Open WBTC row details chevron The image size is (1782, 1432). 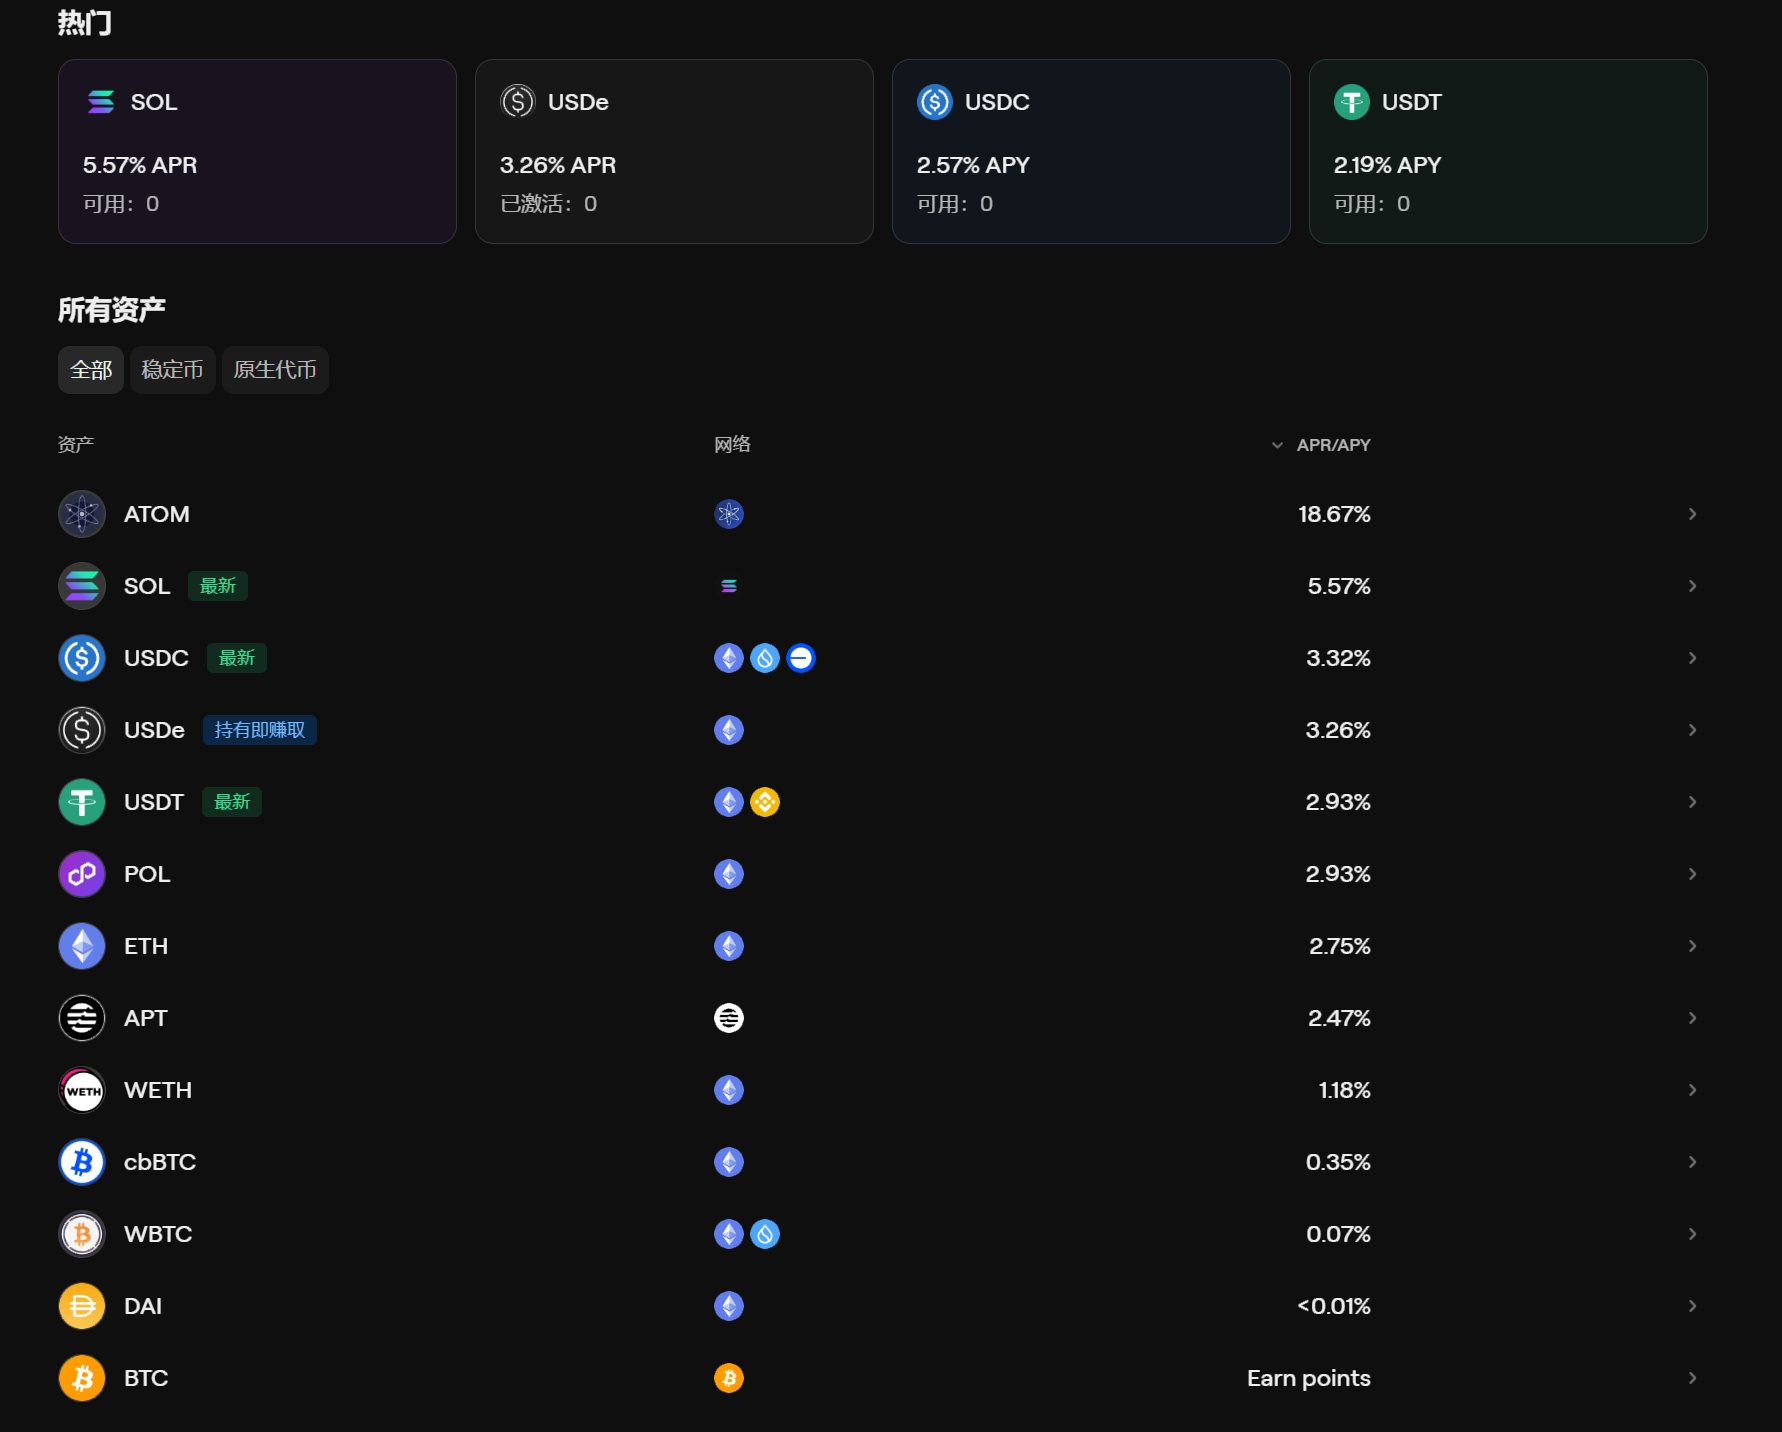click(1692, 1234)
